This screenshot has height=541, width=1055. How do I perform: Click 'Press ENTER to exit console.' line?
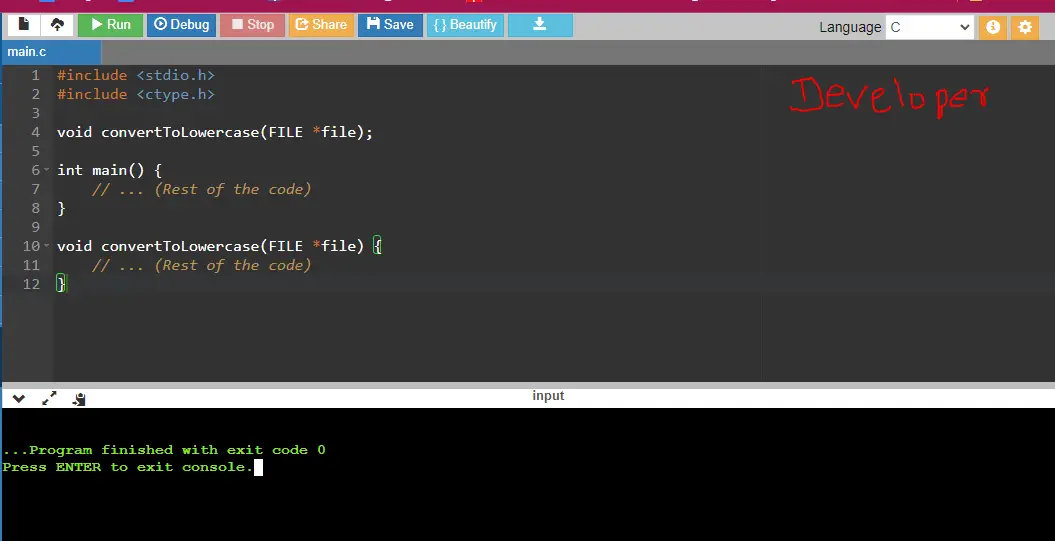click(128, 467)
